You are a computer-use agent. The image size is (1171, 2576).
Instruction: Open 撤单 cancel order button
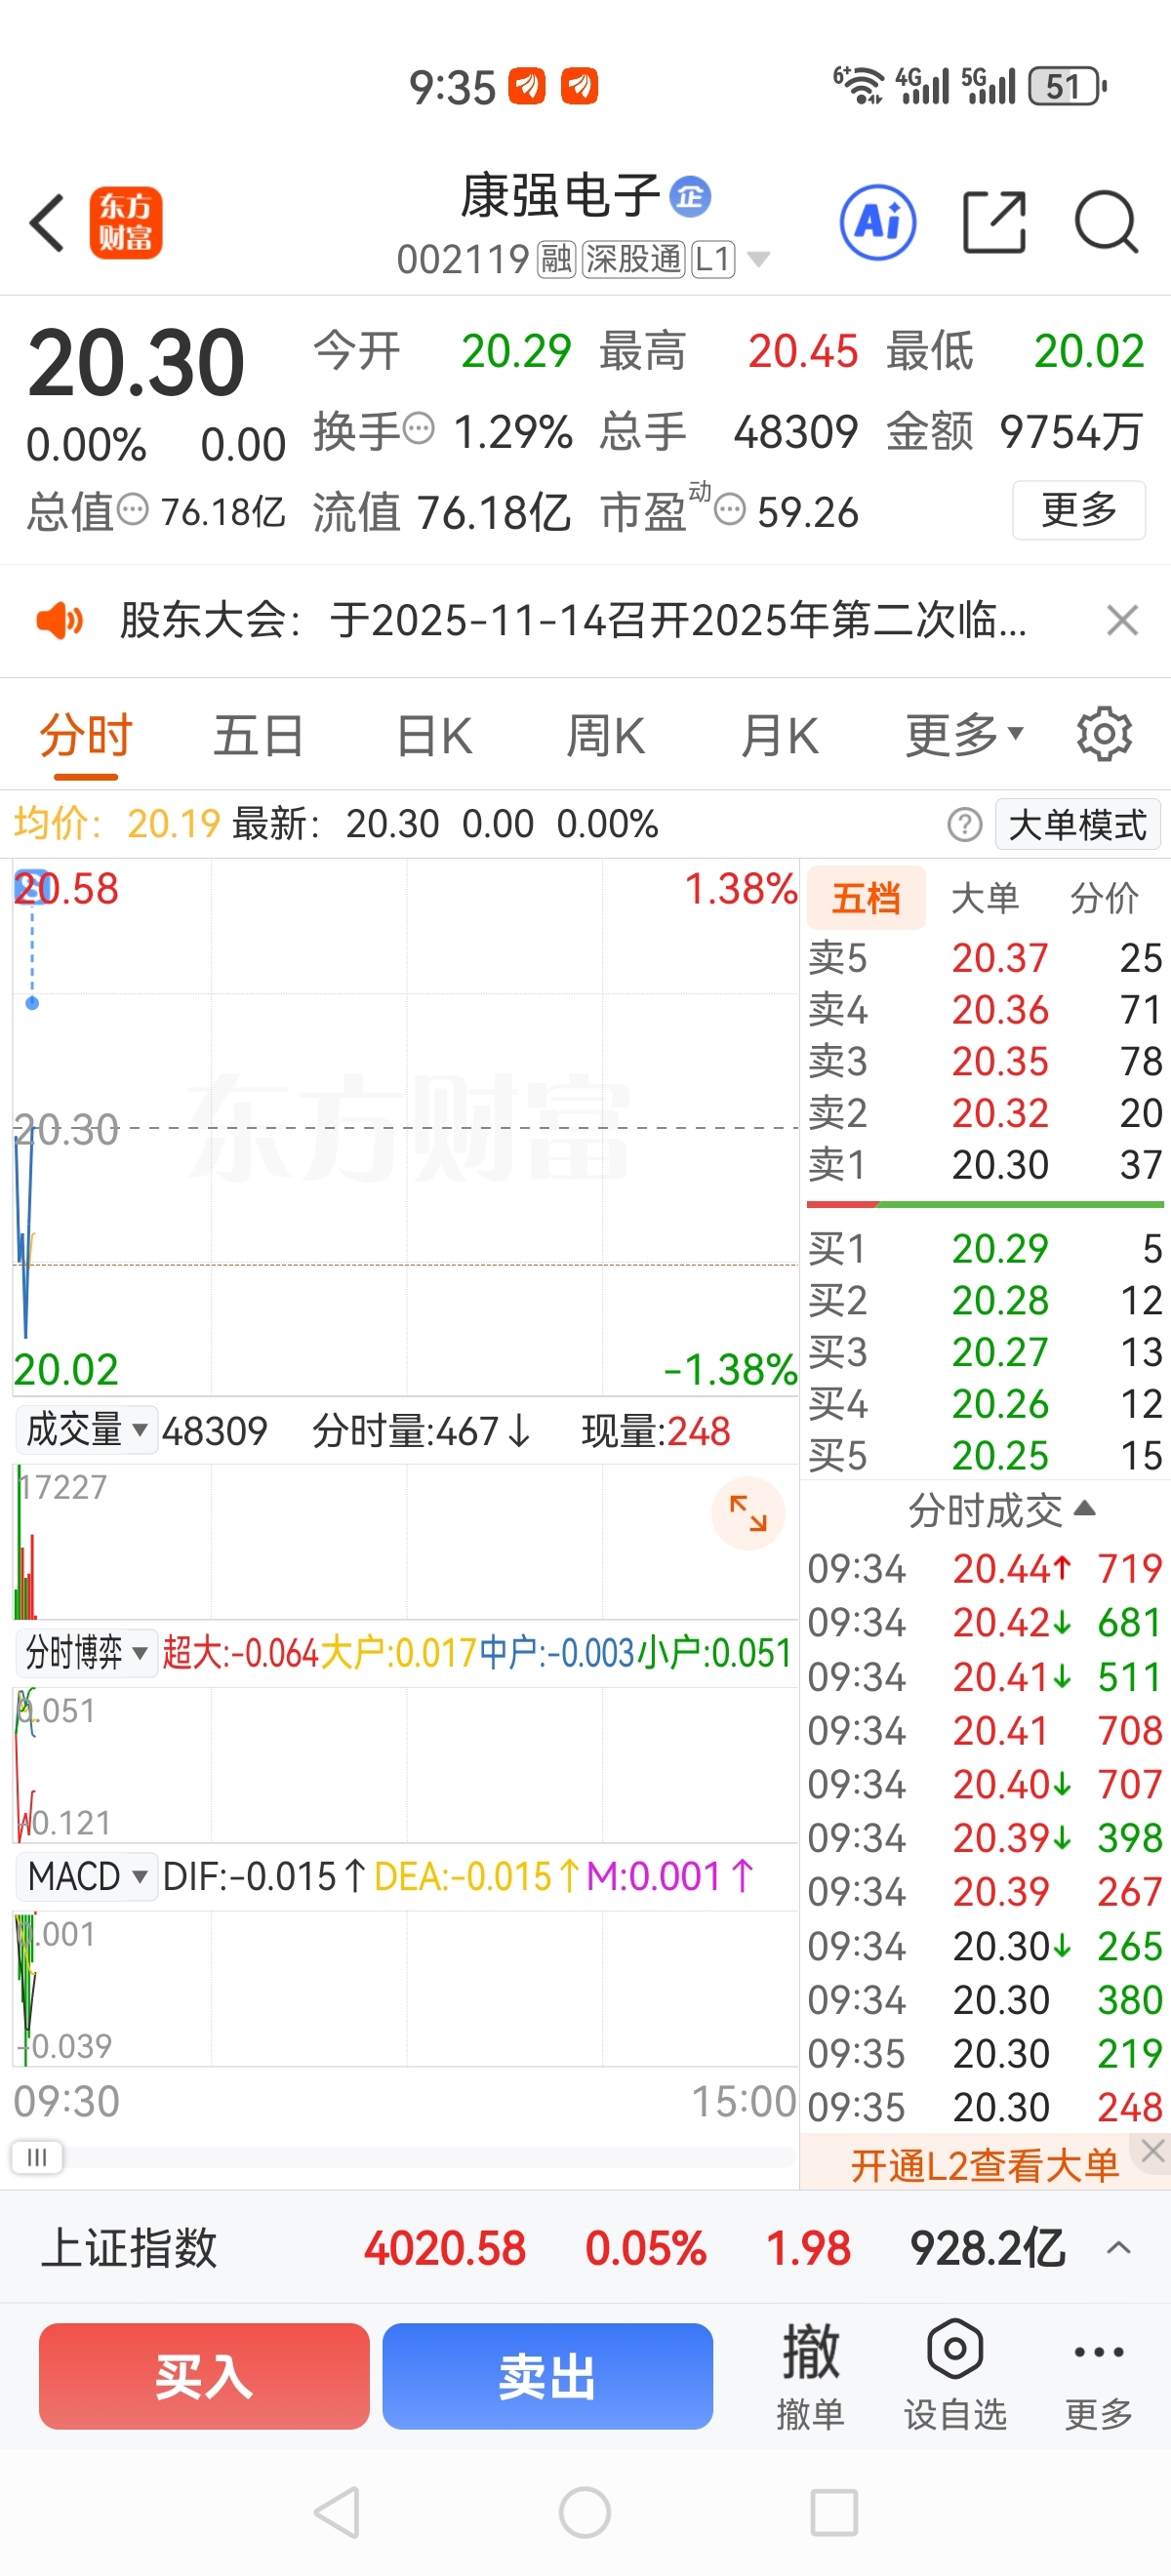(811, 2376)
